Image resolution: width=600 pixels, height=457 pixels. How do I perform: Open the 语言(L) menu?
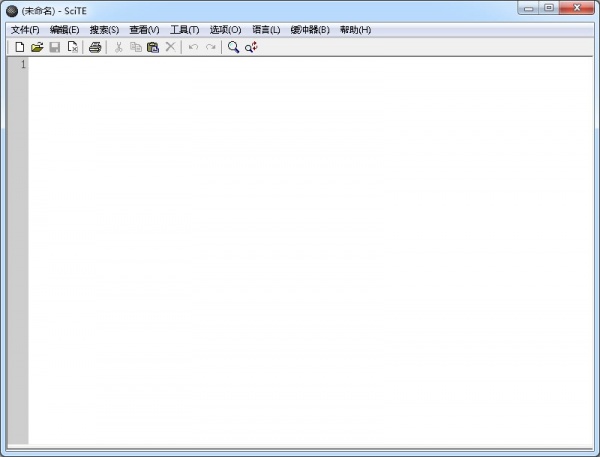pyautogui.click(x=266, y=30)
